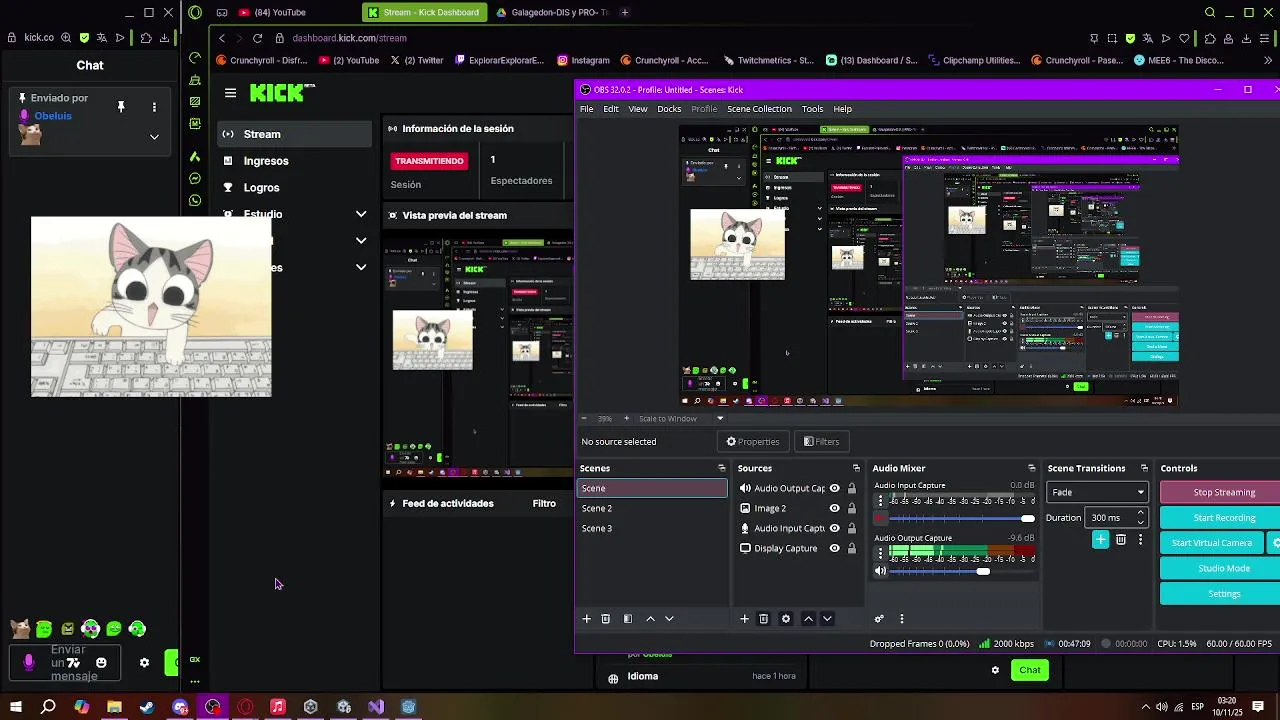Expand the Estudio sidebar section
Viewport: 1280px width, 720px height.
point(361,214)
